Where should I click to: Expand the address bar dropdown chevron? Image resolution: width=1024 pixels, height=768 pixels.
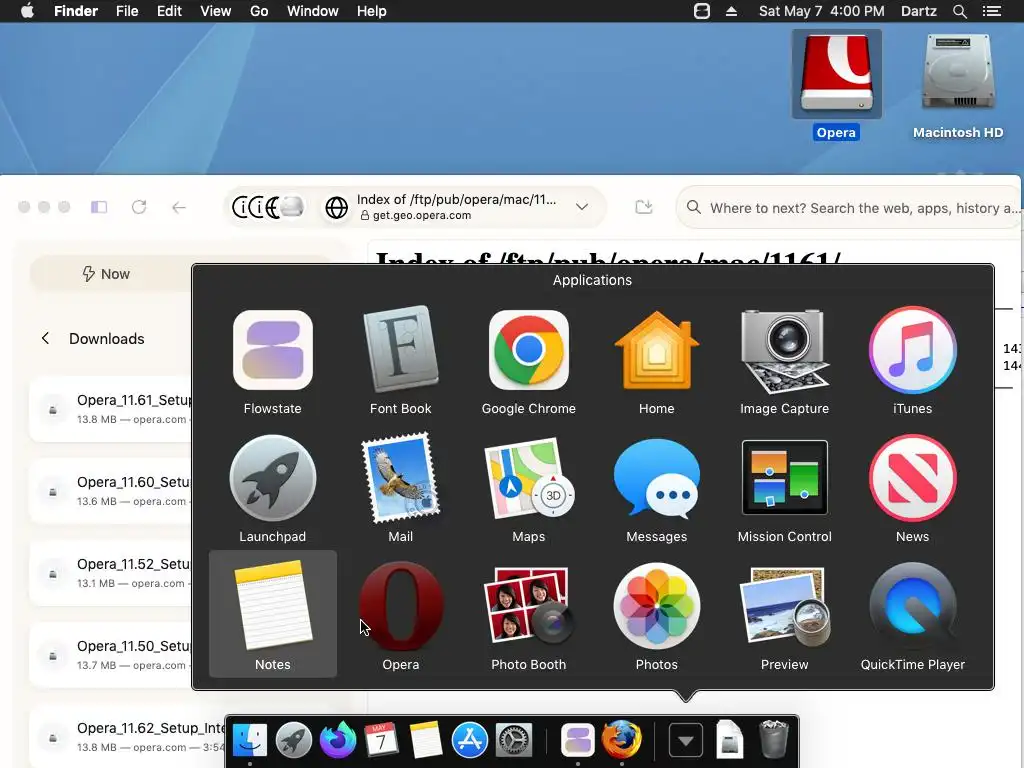click(582, 207)
